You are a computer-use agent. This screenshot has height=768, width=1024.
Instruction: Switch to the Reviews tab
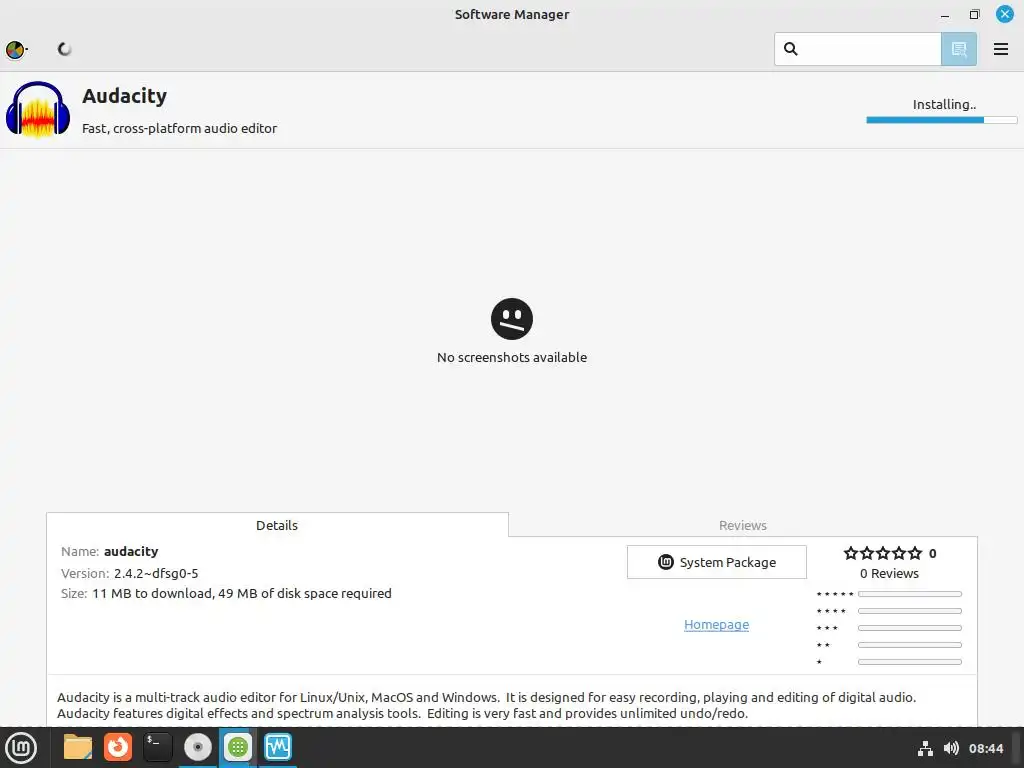pos(743,525)
